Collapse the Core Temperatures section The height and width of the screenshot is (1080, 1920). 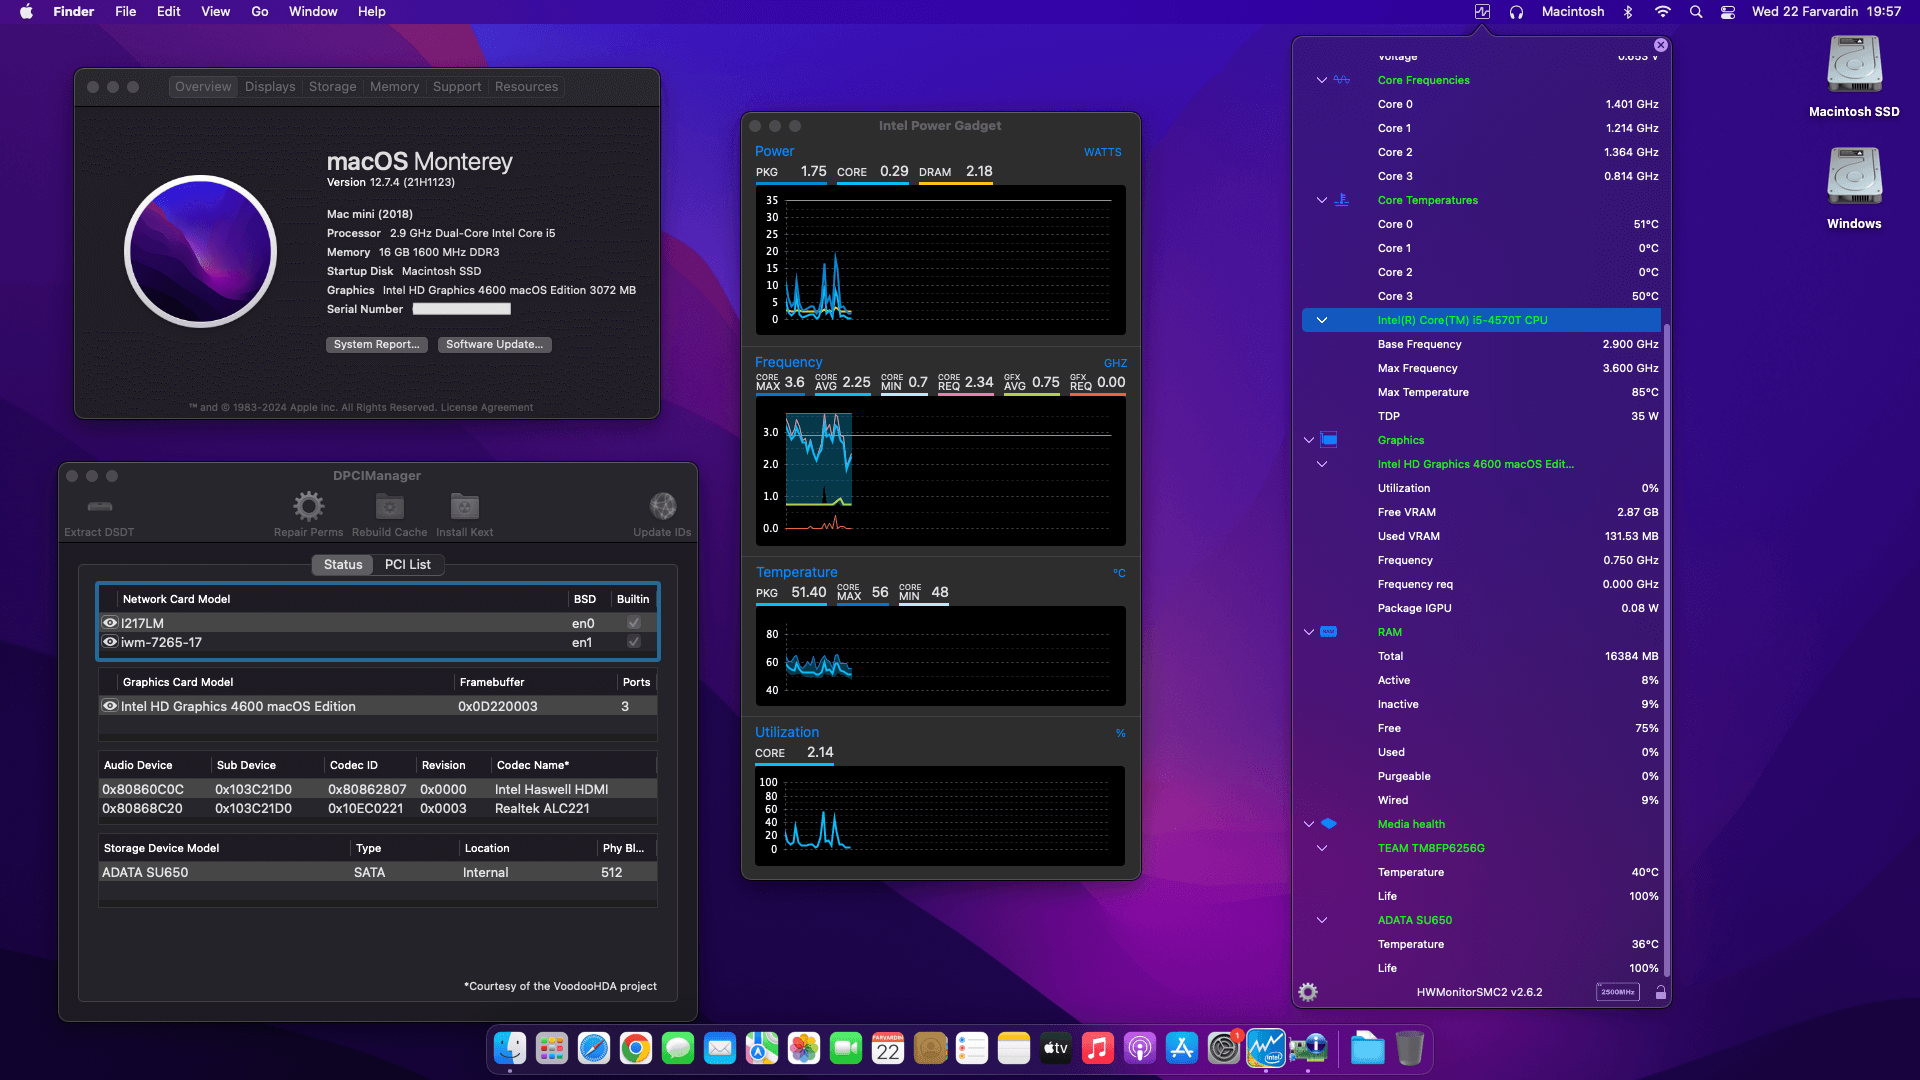pyautogui.click(x=1322, y=200)
